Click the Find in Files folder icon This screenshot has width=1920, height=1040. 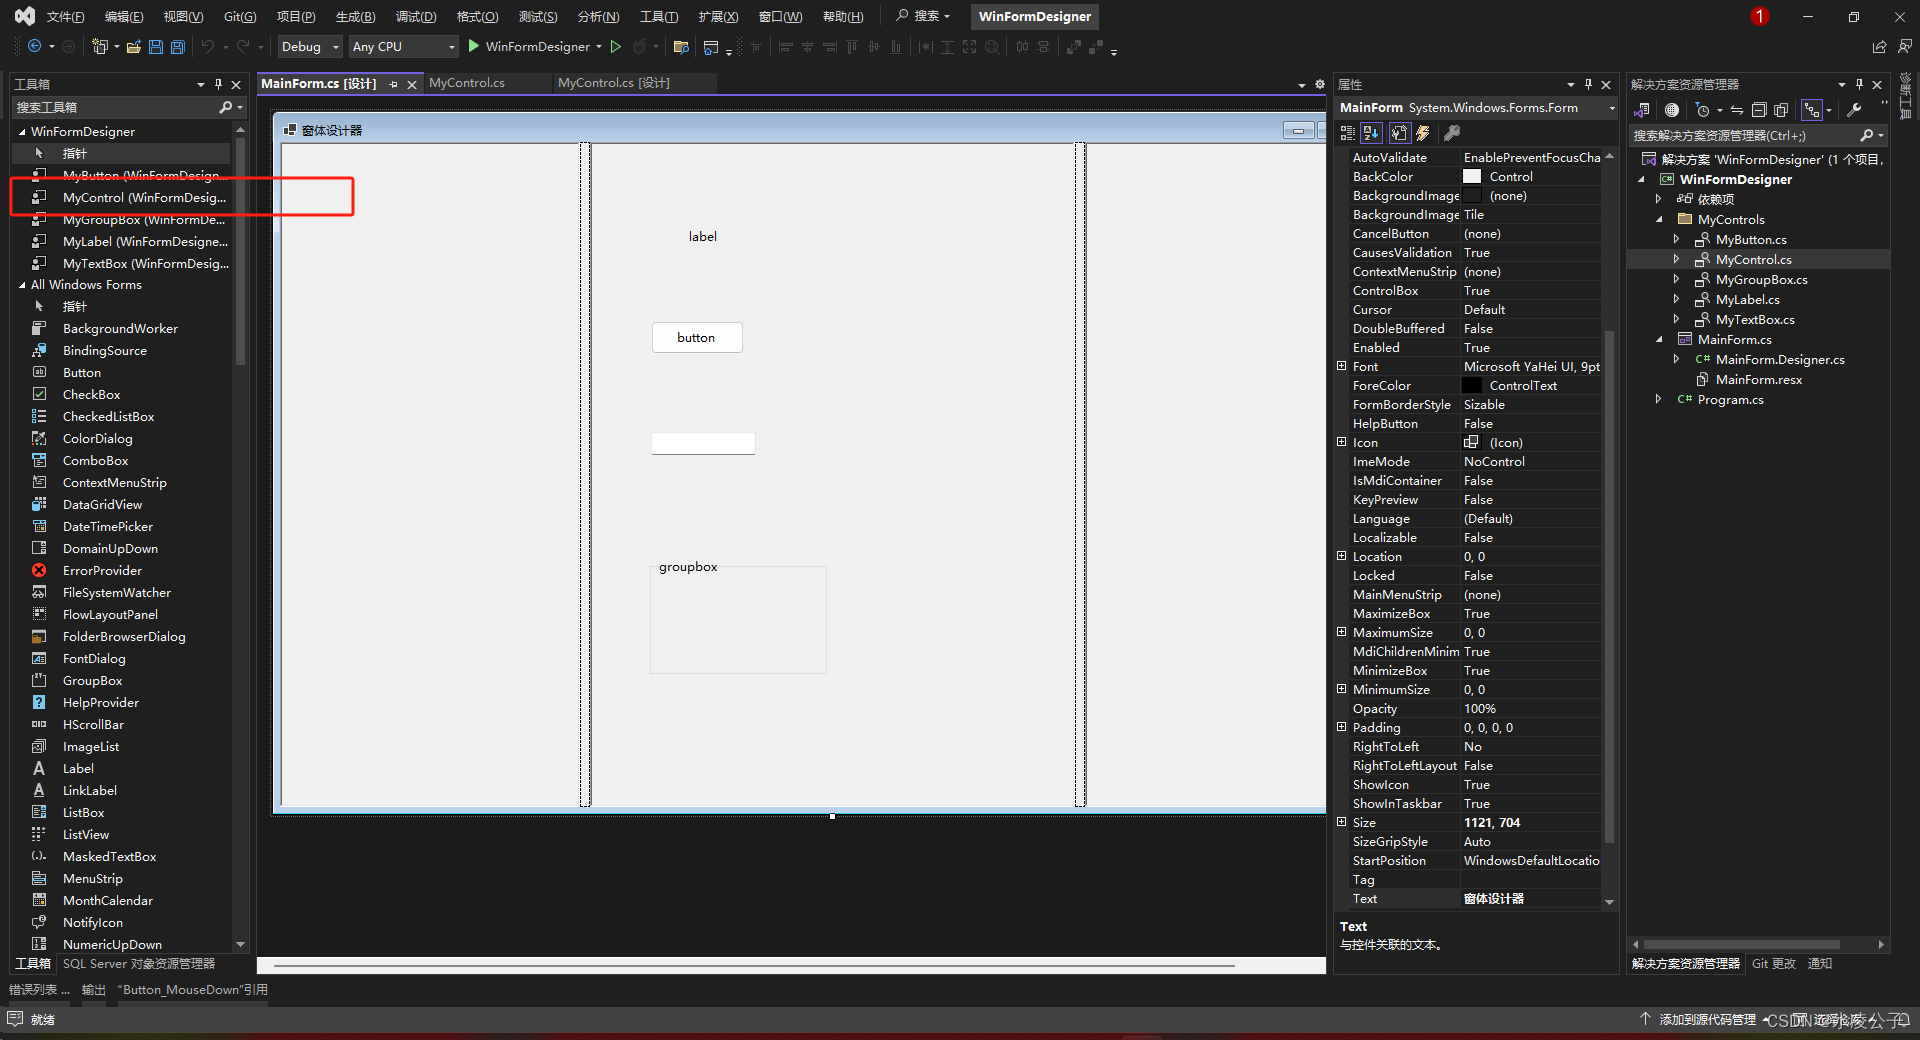coord(681,46)
